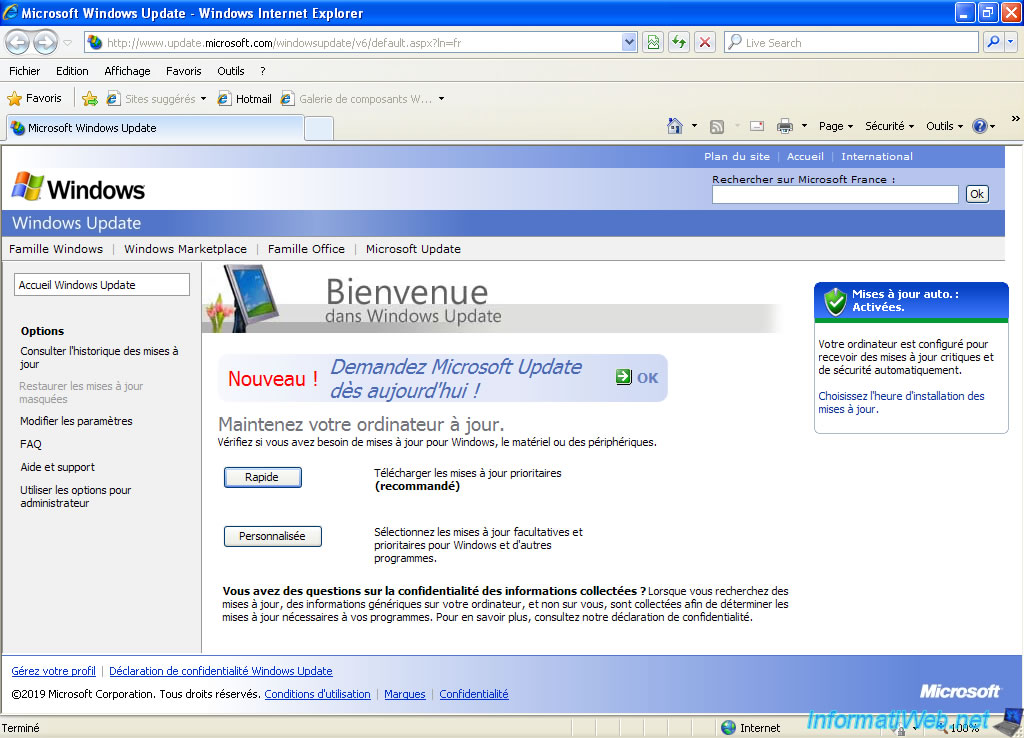Open the Famille Windows navigation link
This screenshot has width=1024, height=738.
click(56, 249)
